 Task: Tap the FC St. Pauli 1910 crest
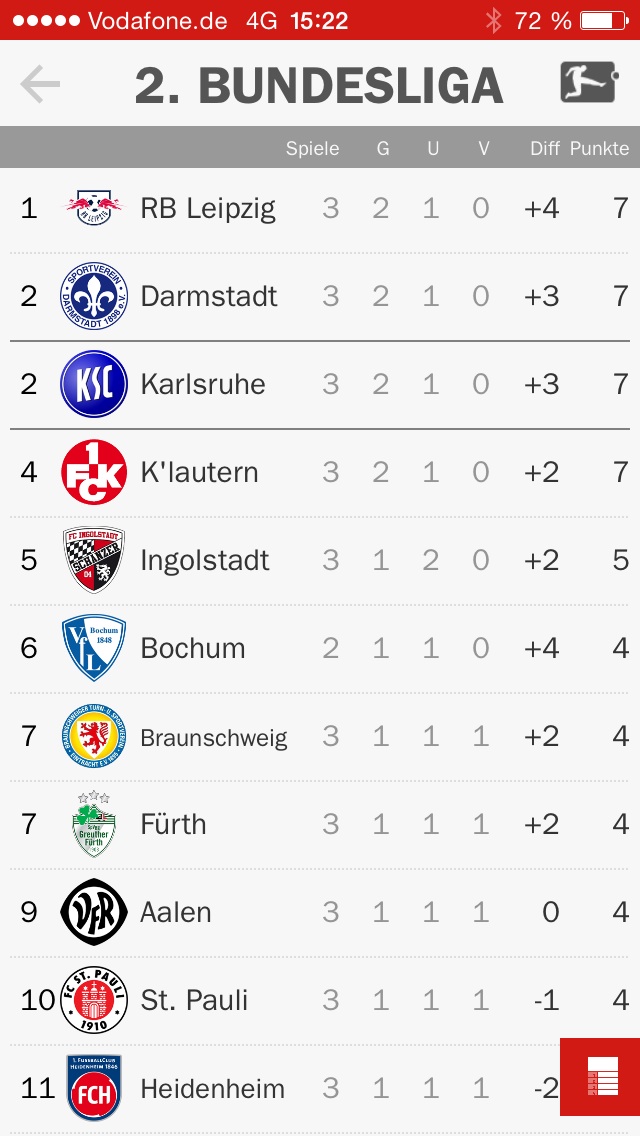pyautogui.click(x=94, y=1001)
